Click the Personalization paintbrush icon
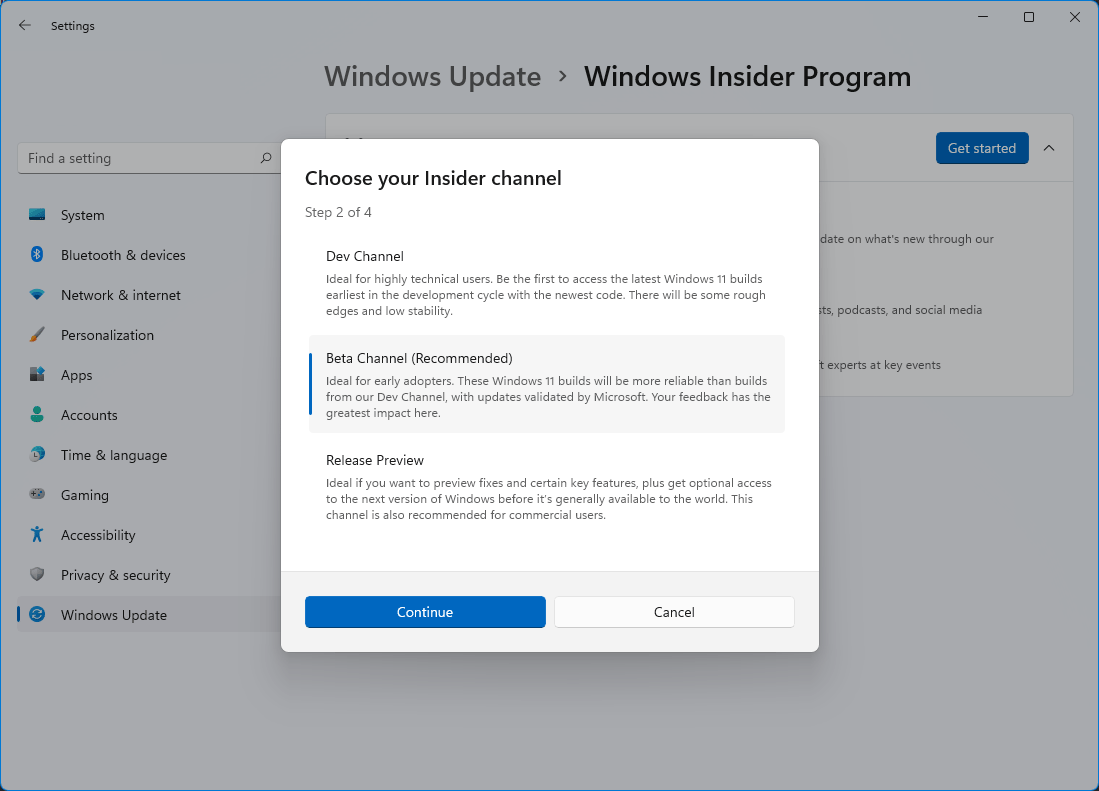Image resolution: width=1099 pixels, height=791 pixels. [x=37, y=335]
